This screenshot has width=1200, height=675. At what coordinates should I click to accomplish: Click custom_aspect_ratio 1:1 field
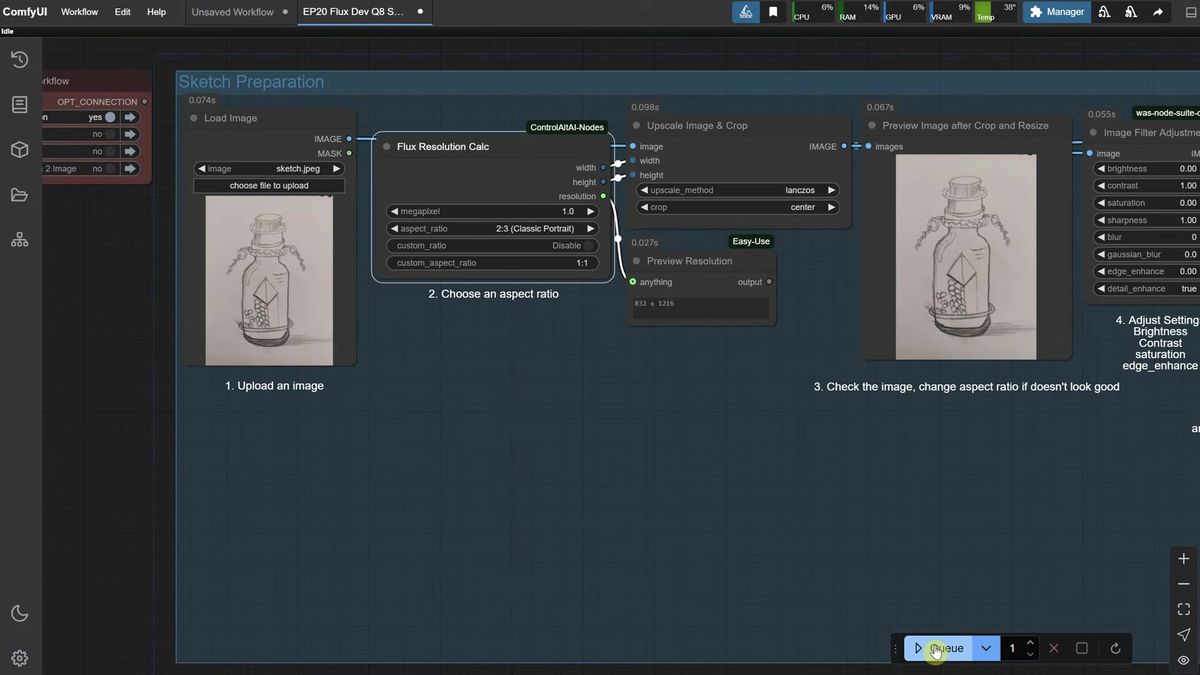[492, 263]
